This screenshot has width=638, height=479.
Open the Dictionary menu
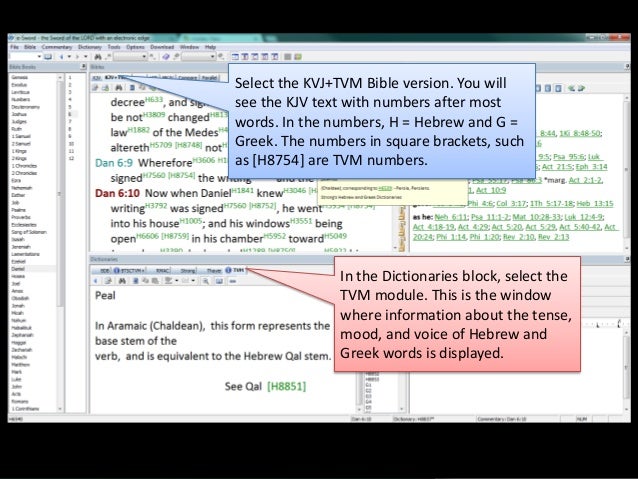point(90,47)
